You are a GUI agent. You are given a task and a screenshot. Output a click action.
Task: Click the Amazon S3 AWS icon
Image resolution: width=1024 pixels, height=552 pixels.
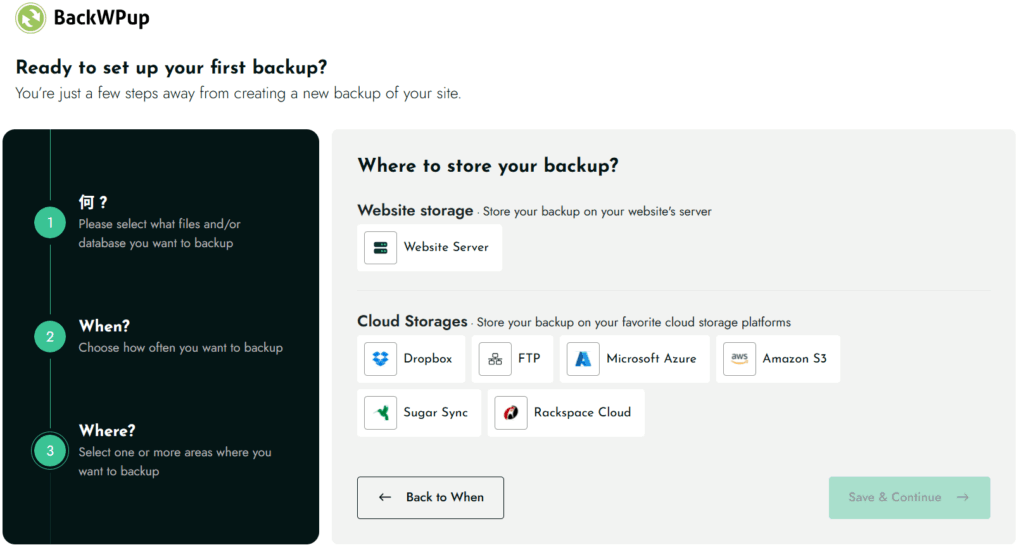pos(739,359)
